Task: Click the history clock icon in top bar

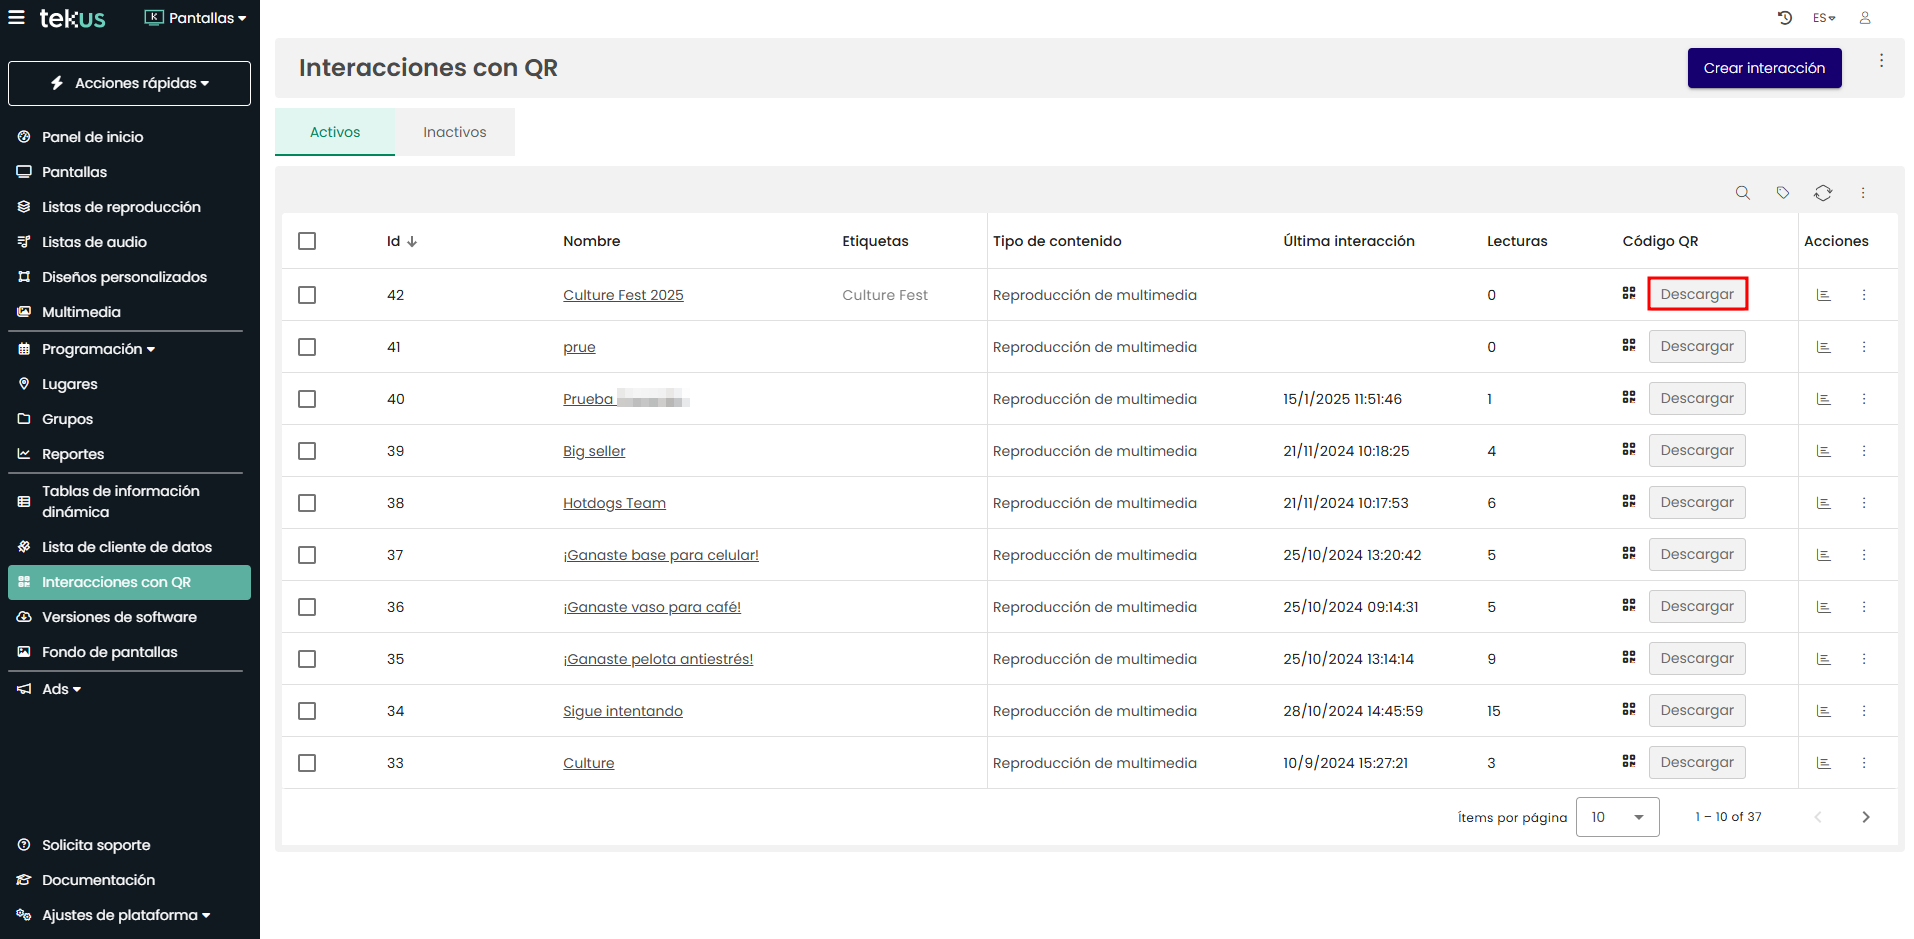Action: pos(1784,18)
